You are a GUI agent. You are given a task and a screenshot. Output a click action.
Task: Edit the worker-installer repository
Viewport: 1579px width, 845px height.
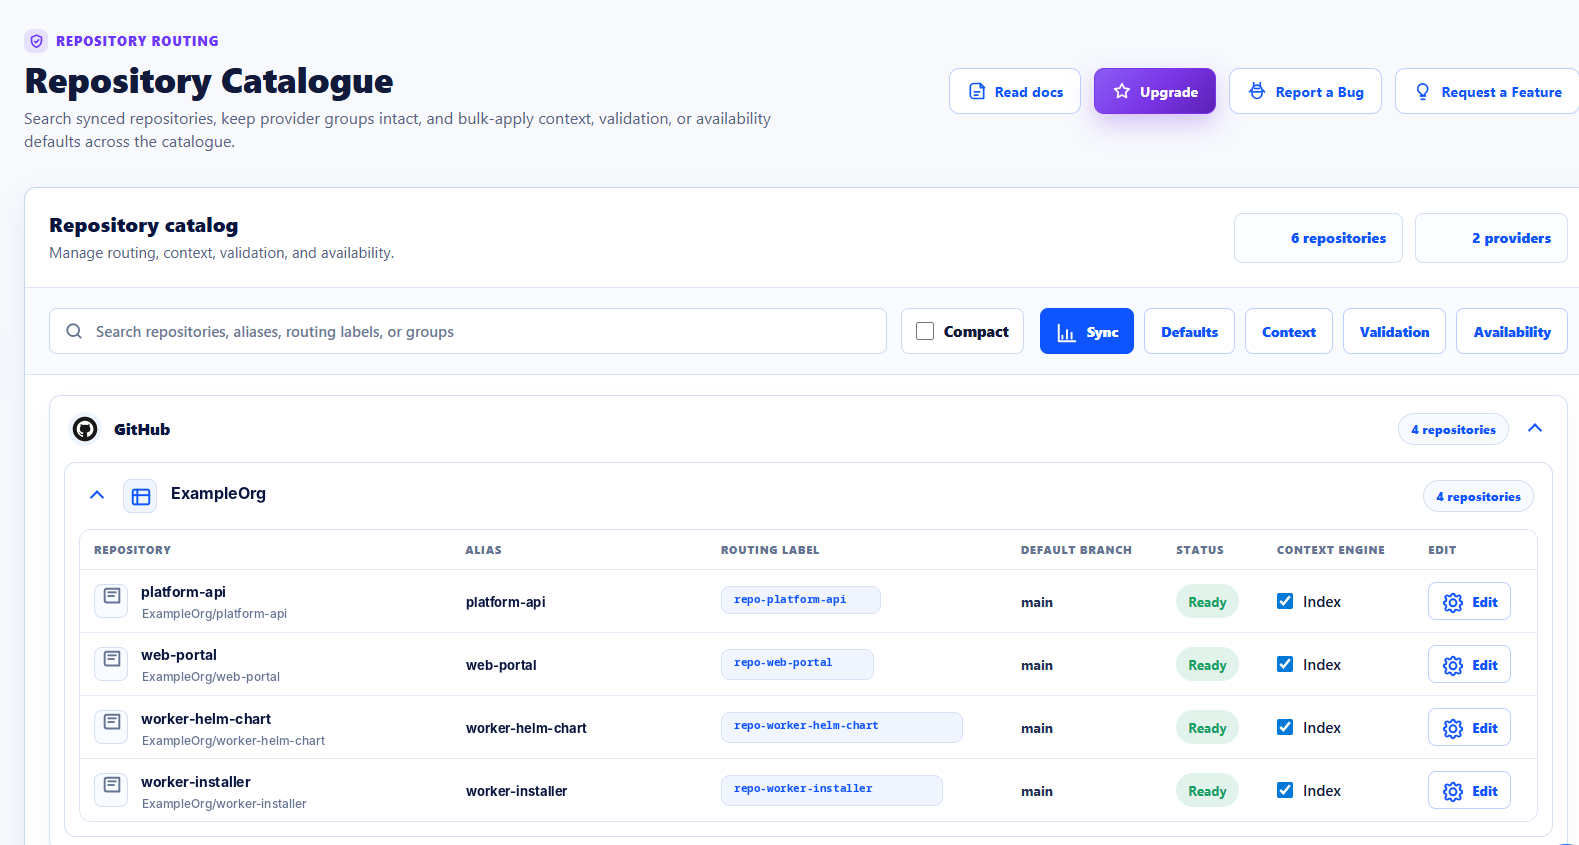coord(1469,791)
